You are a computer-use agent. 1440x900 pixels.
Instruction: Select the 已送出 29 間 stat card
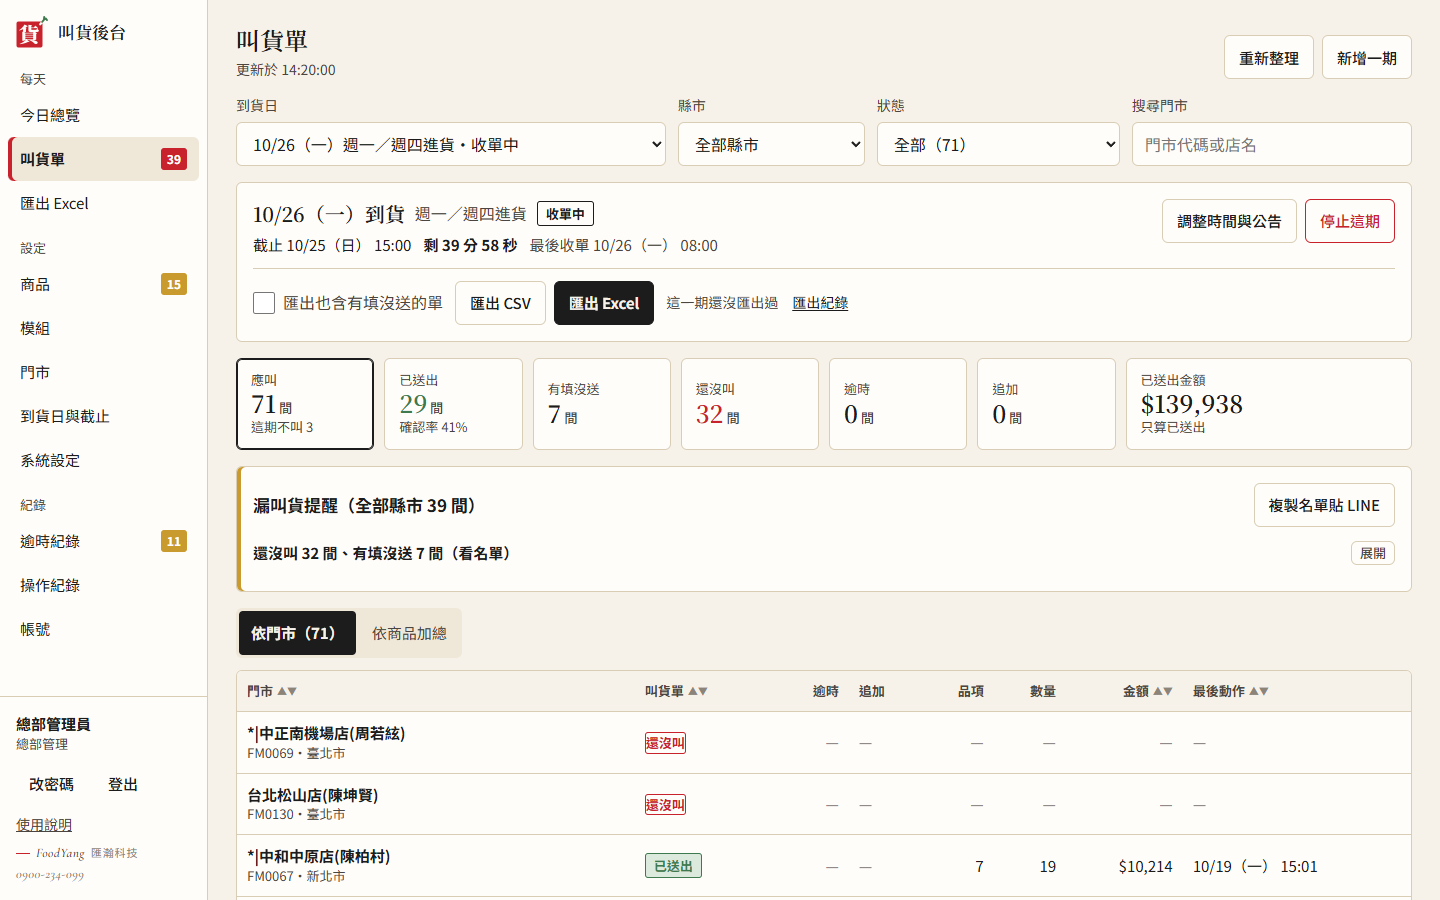click(x=453, y=404)
